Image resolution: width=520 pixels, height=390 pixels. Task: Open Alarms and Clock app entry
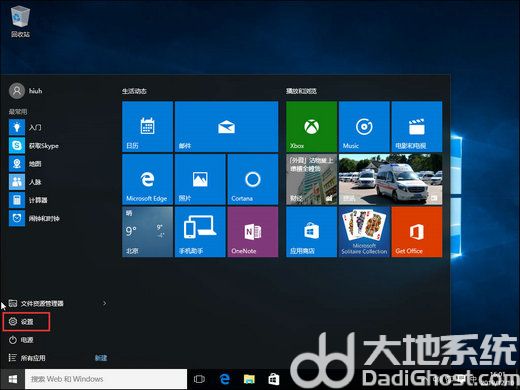pos(34,218)
